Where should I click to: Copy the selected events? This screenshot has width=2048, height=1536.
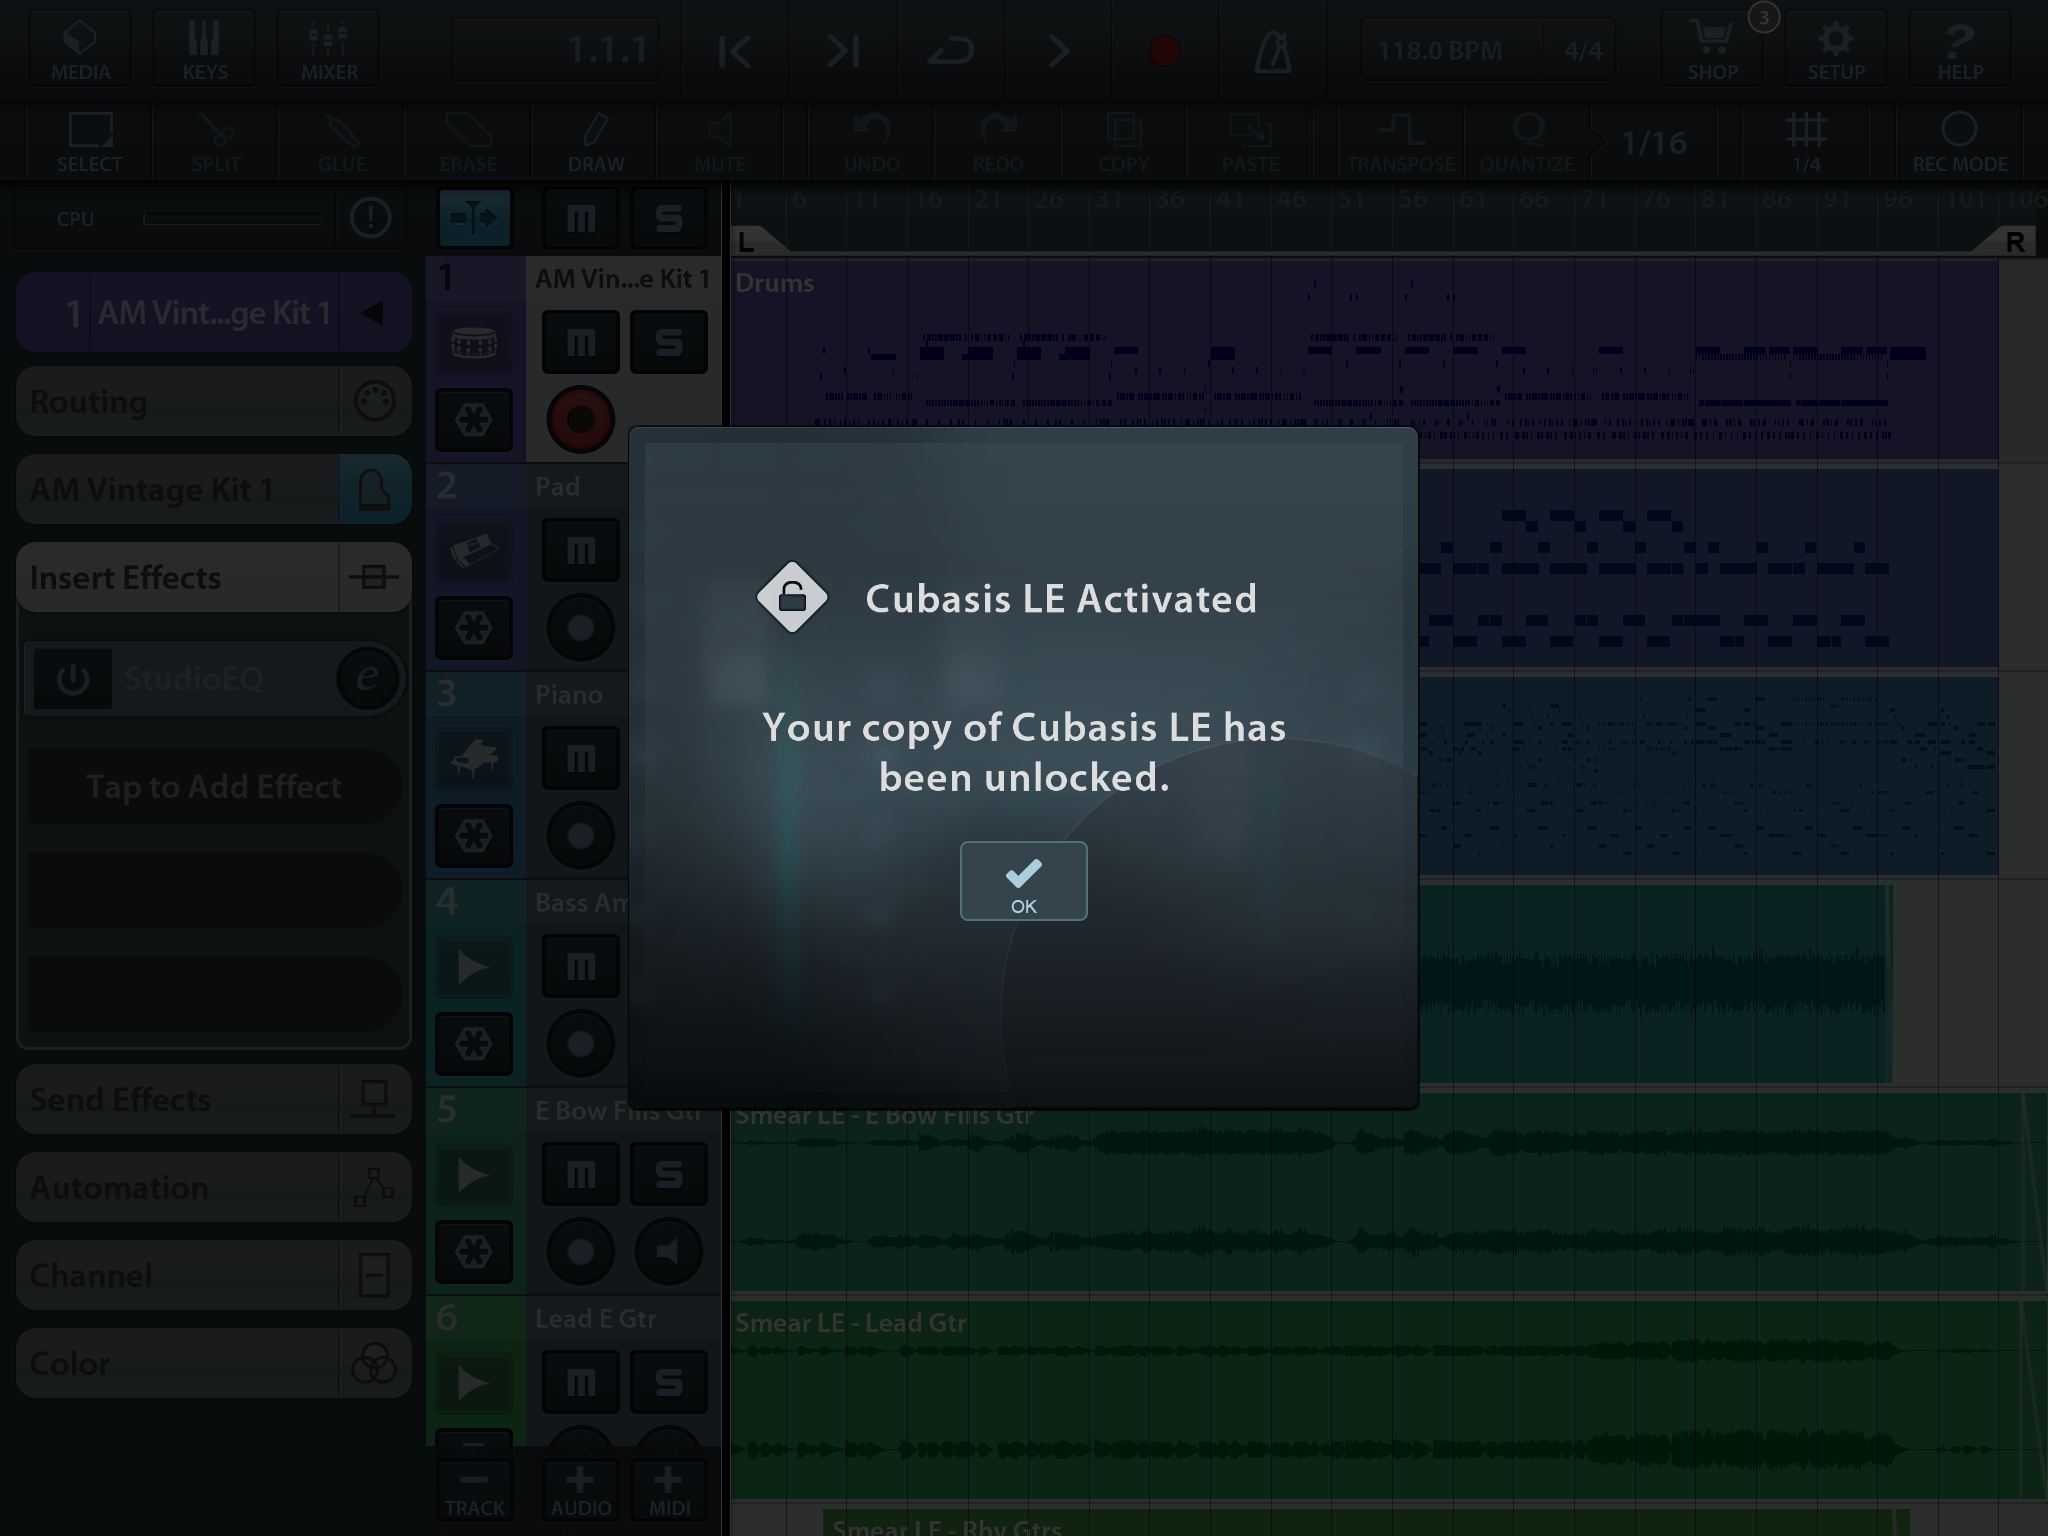[1123, 142]
